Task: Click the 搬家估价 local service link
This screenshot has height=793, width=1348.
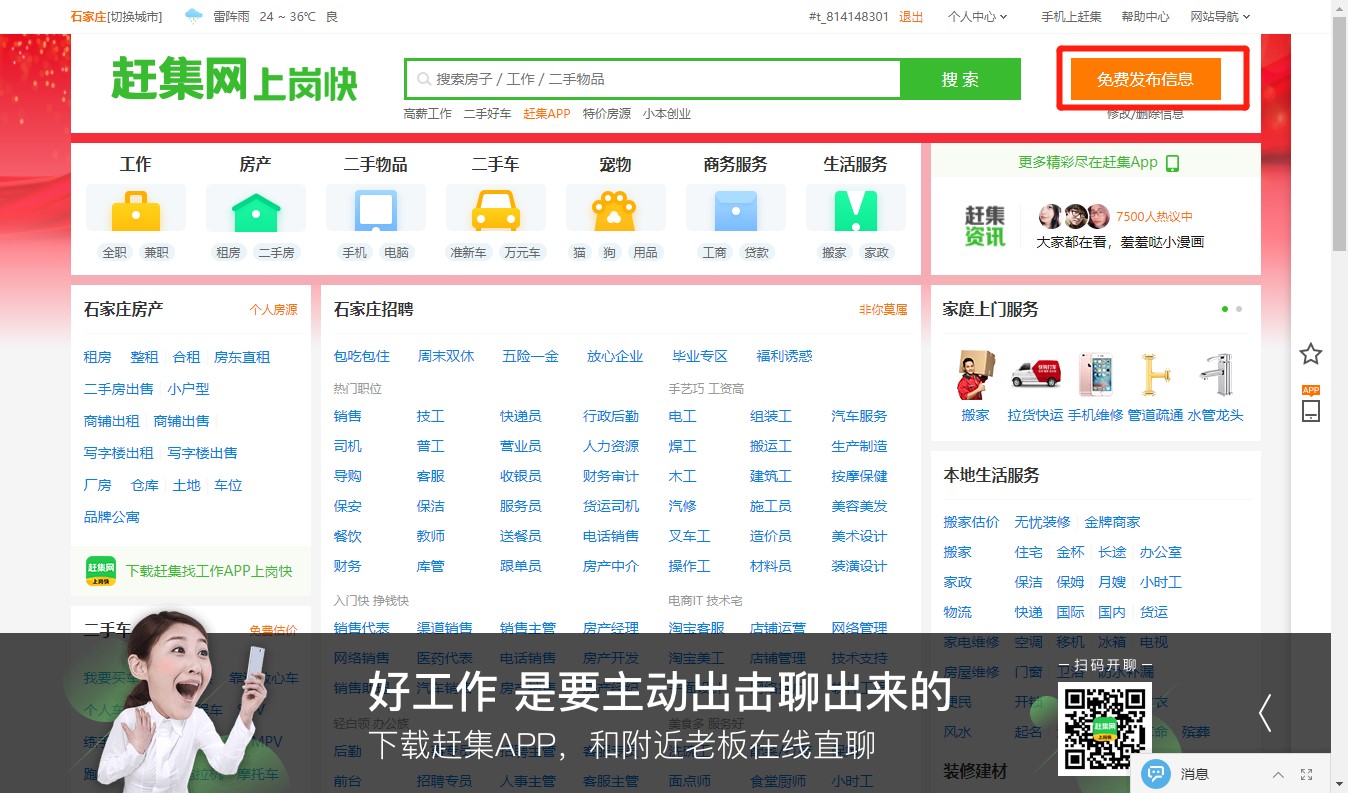Action: point(972,522)
